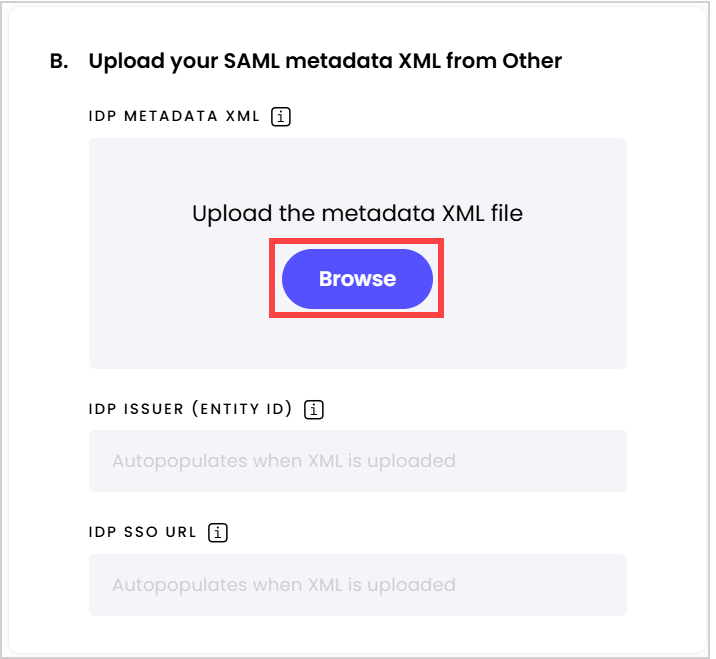Show info icon help for IDP SSO URL
The height and width of the screenshot is (659, 716).
pyautogui.click(x=218, y=532)
